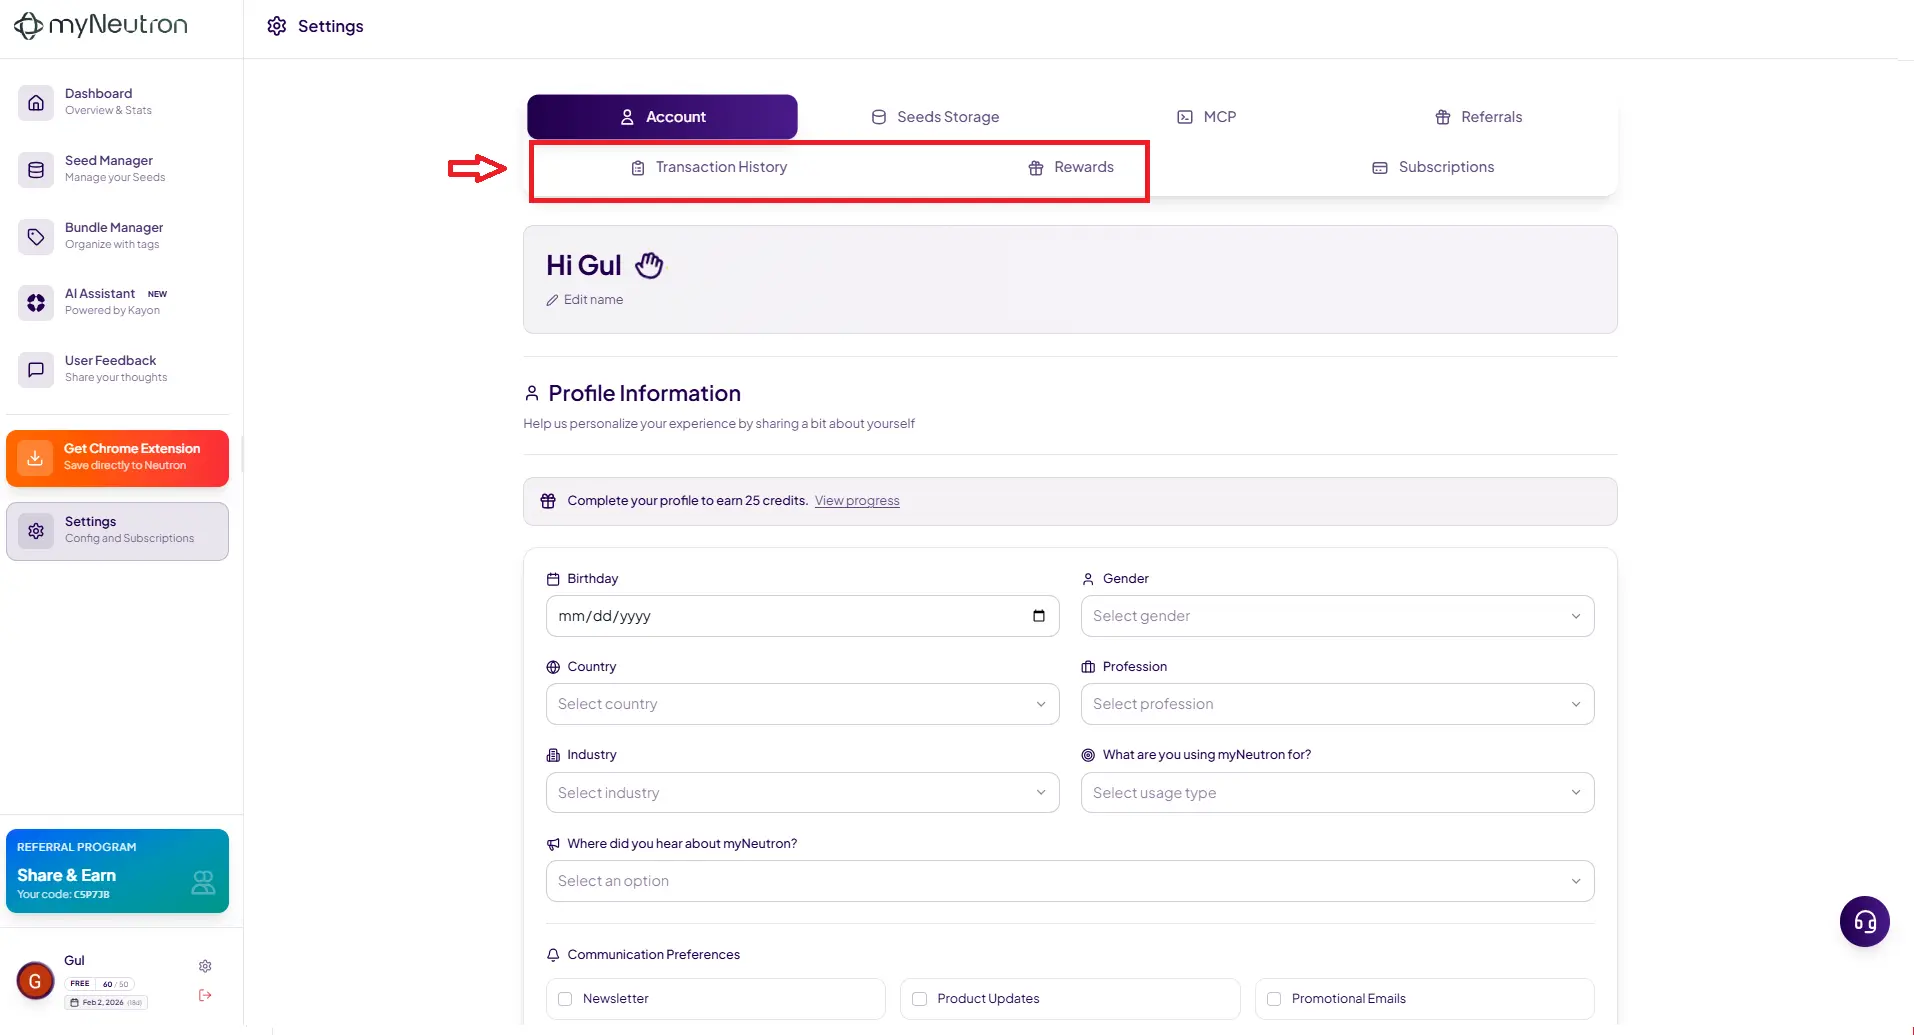Enable the Product Updates checkbox
Screen dimensions: 1914x1035
pos(919,999)
